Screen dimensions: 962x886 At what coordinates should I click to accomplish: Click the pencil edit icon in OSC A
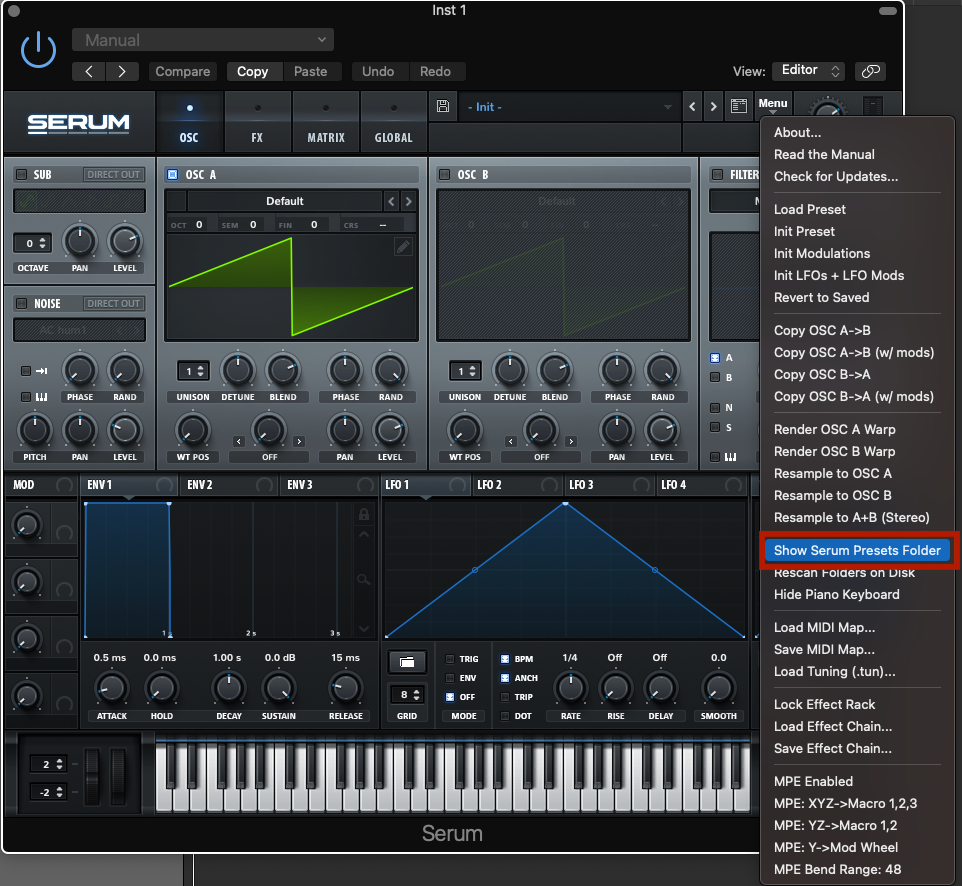pos(403,247)
